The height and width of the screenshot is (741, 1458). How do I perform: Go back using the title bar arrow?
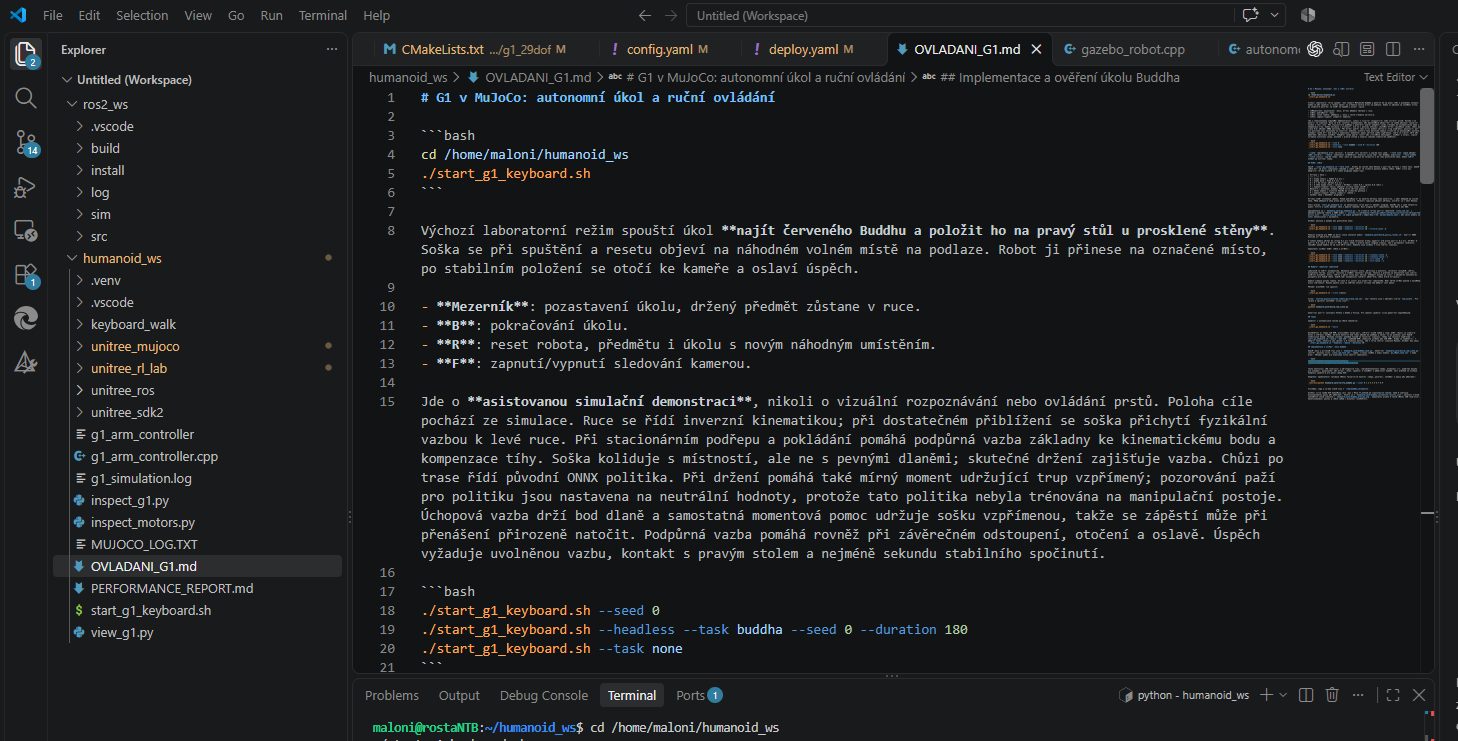(645, 16)
